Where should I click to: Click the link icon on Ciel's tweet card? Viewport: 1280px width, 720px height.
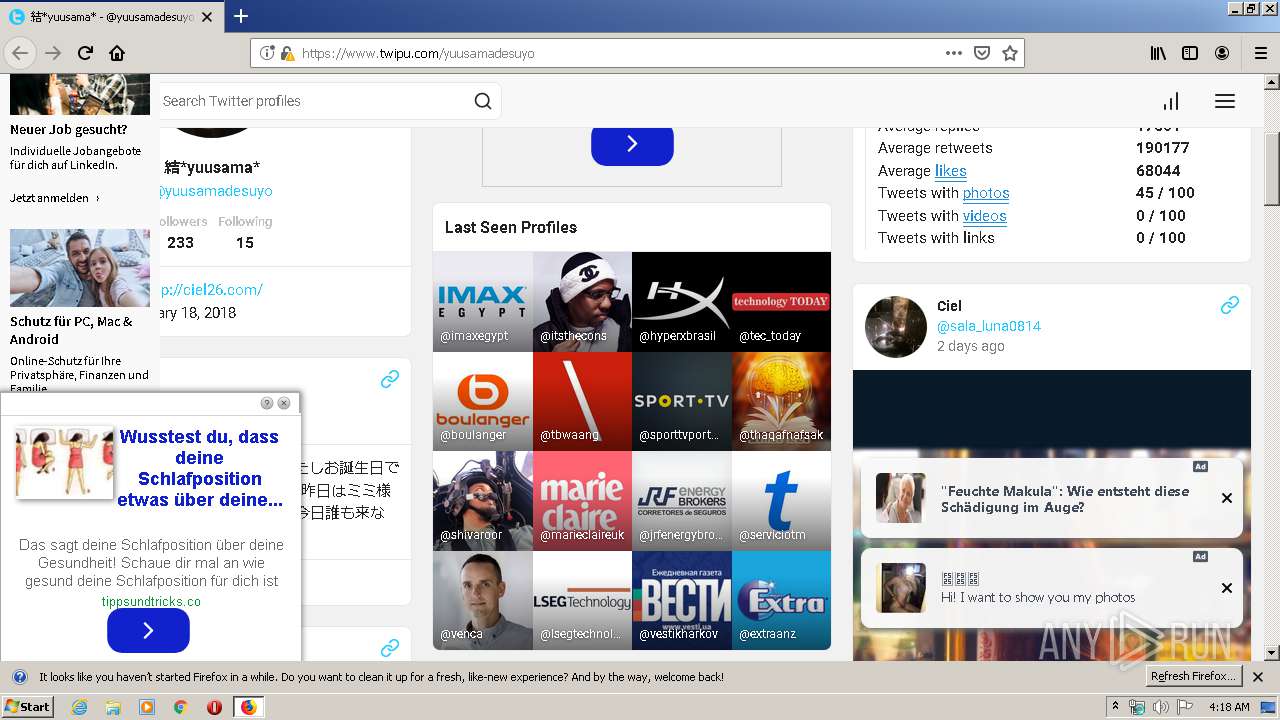click(1230, 306)
